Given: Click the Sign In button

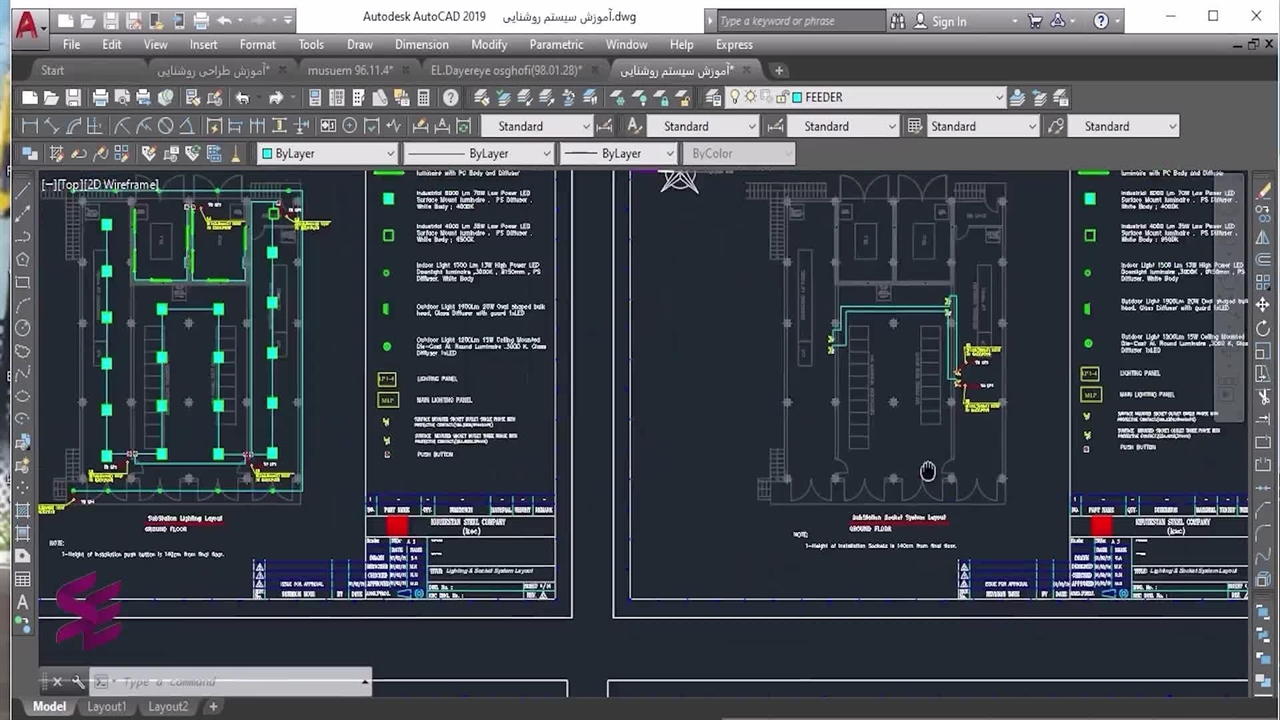Looking at the screenshot, I should click(948, 21).
